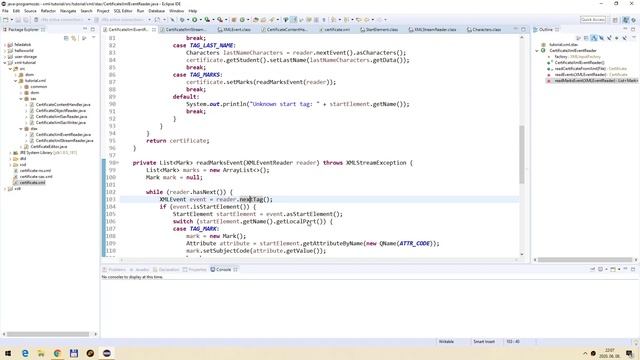Select the Java perspective icon
The height and width of the screenshot is (360, 640).
pos(626,20)
